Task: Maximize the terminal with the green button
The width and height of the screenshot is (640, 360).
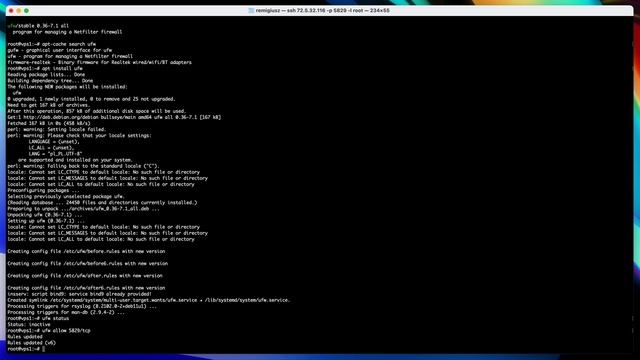Action: pyautogui.click(x=27, y=11)
